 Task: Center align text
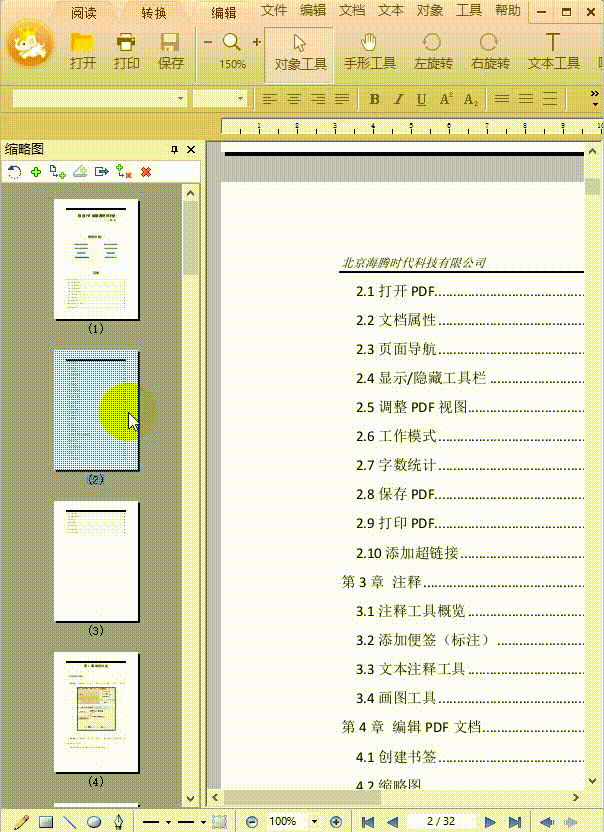coord(294,99)
